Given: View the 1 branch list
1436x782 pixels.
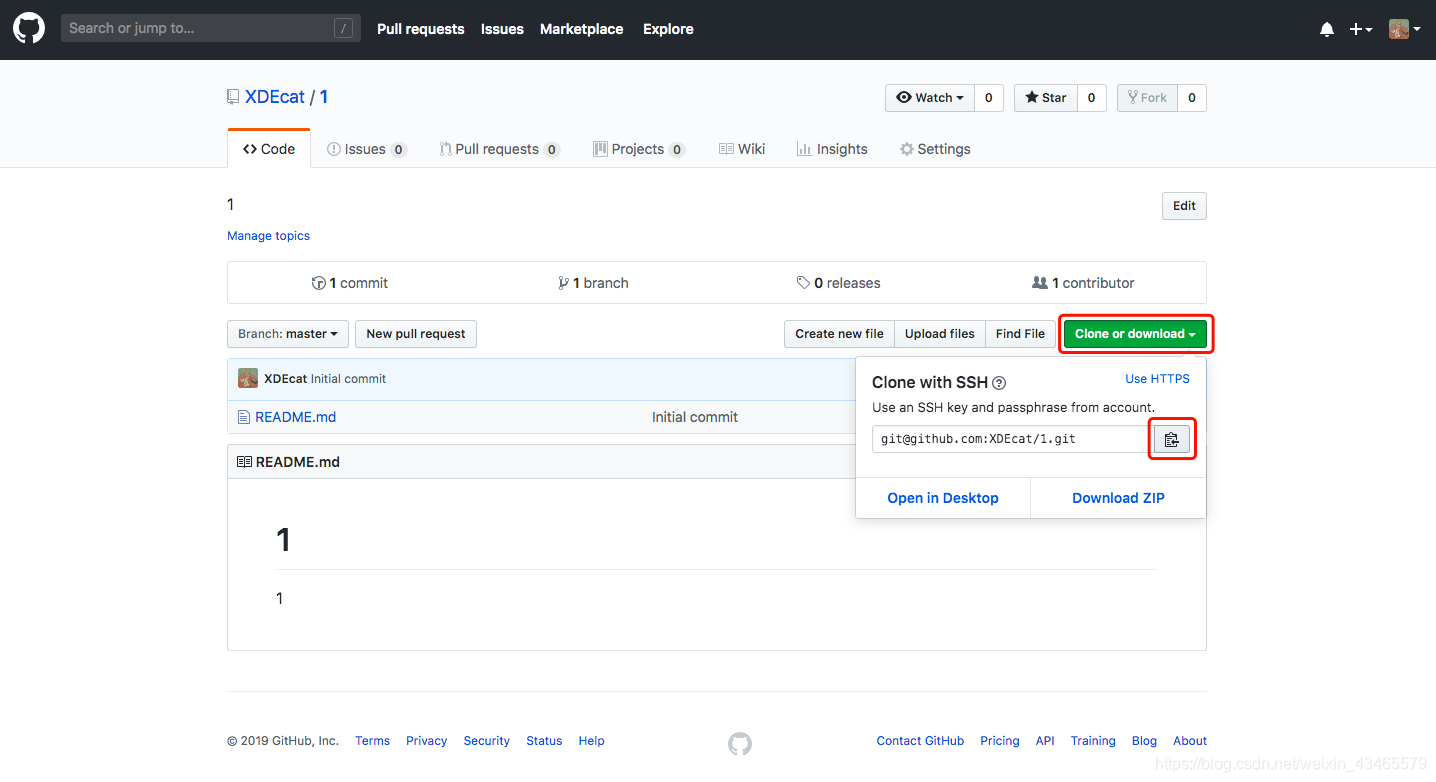Looking at the screenshot, I should point(594,283).
